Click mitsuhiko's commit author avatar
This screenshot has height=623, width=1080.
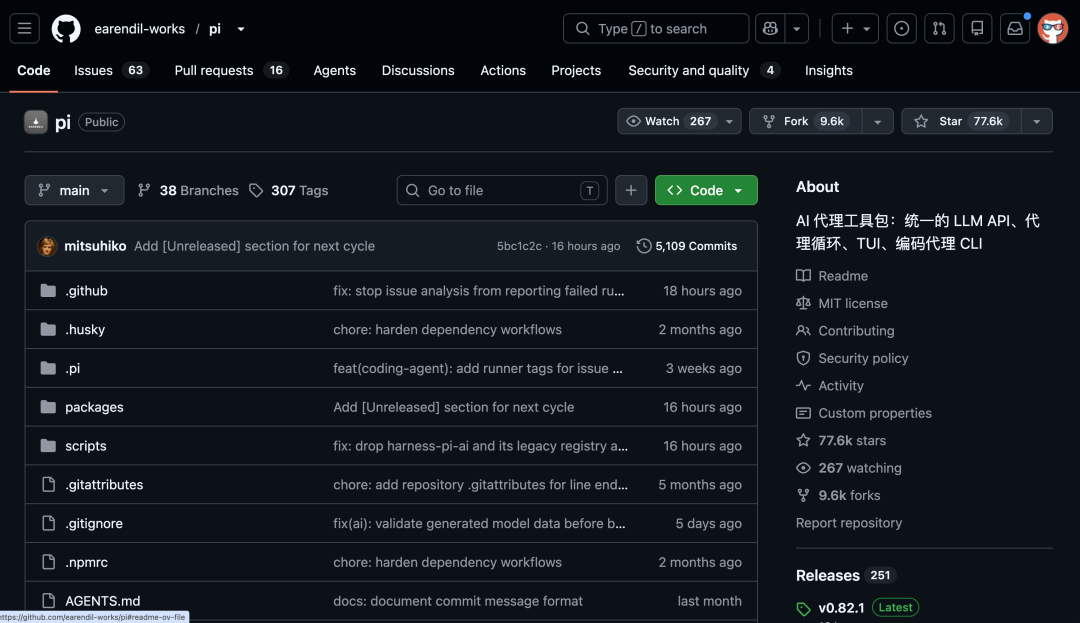(47, 246)
